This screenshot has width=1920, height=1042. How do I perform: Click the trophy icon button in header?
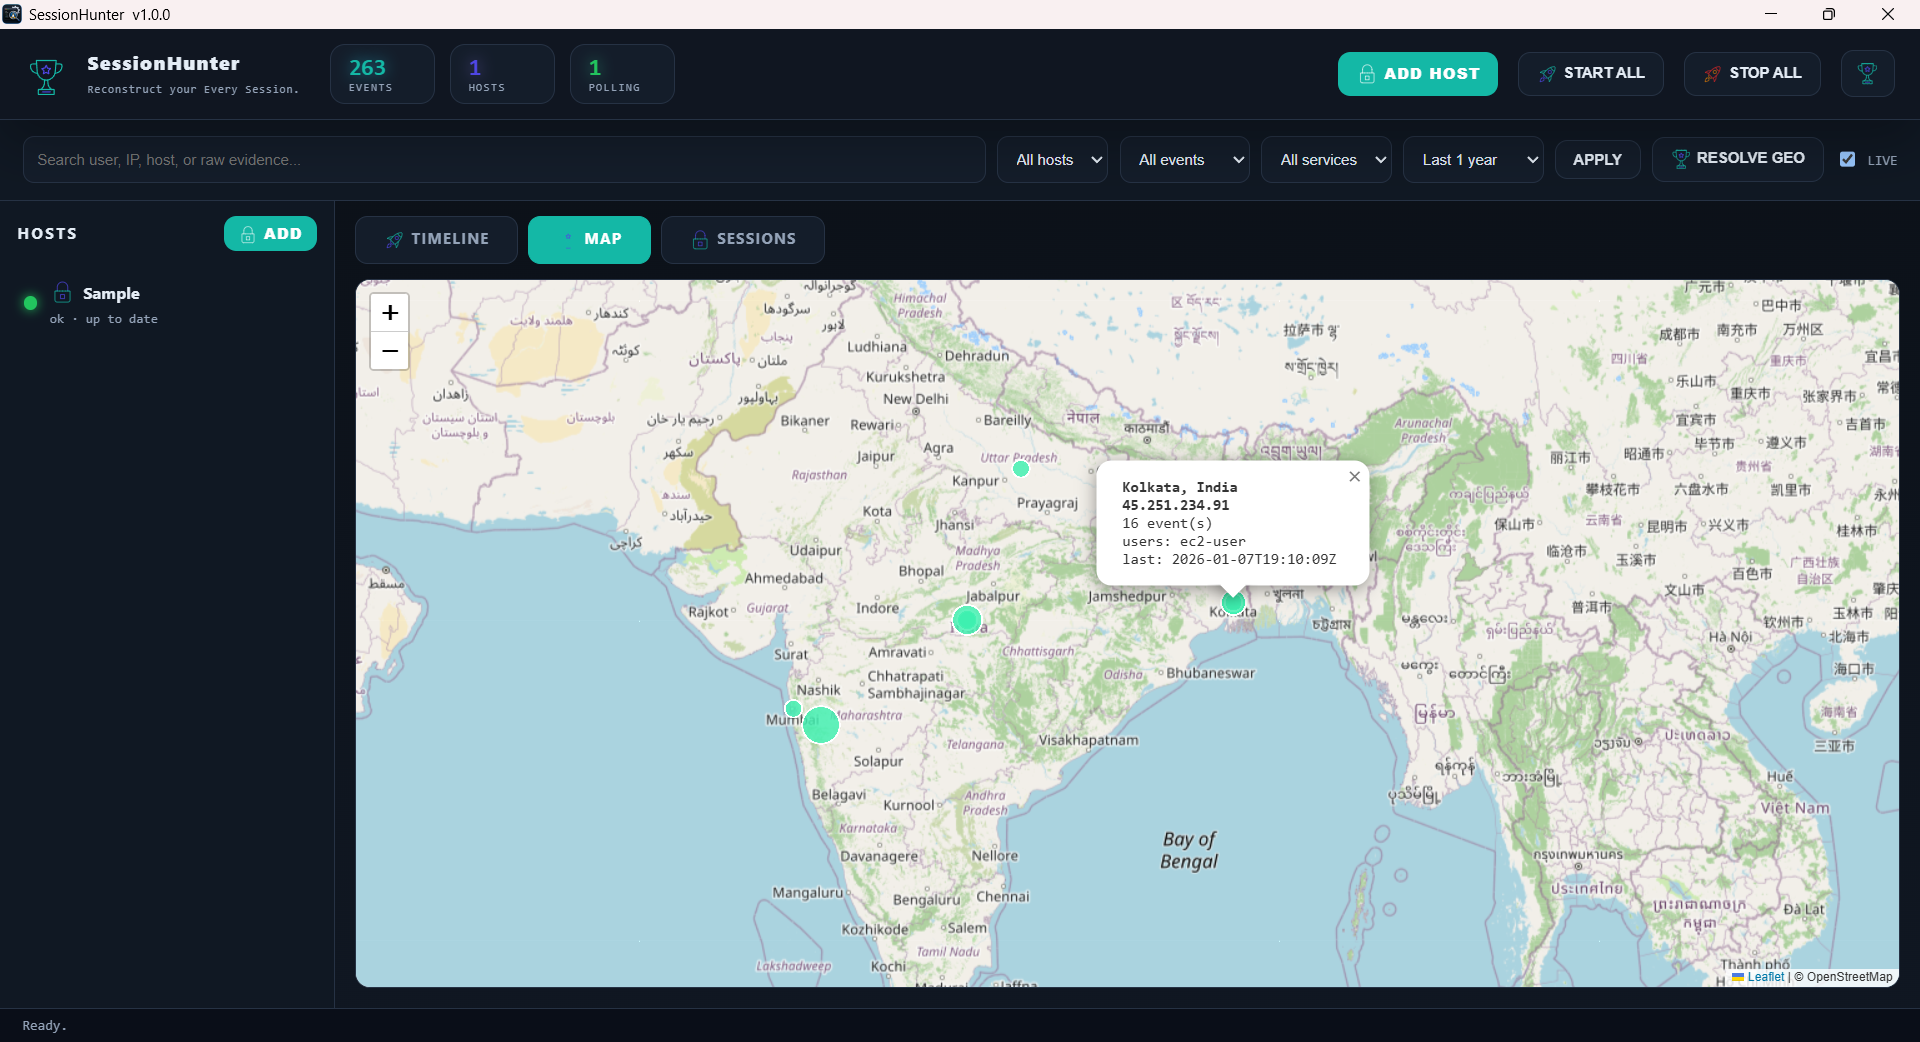(1867, 74)
